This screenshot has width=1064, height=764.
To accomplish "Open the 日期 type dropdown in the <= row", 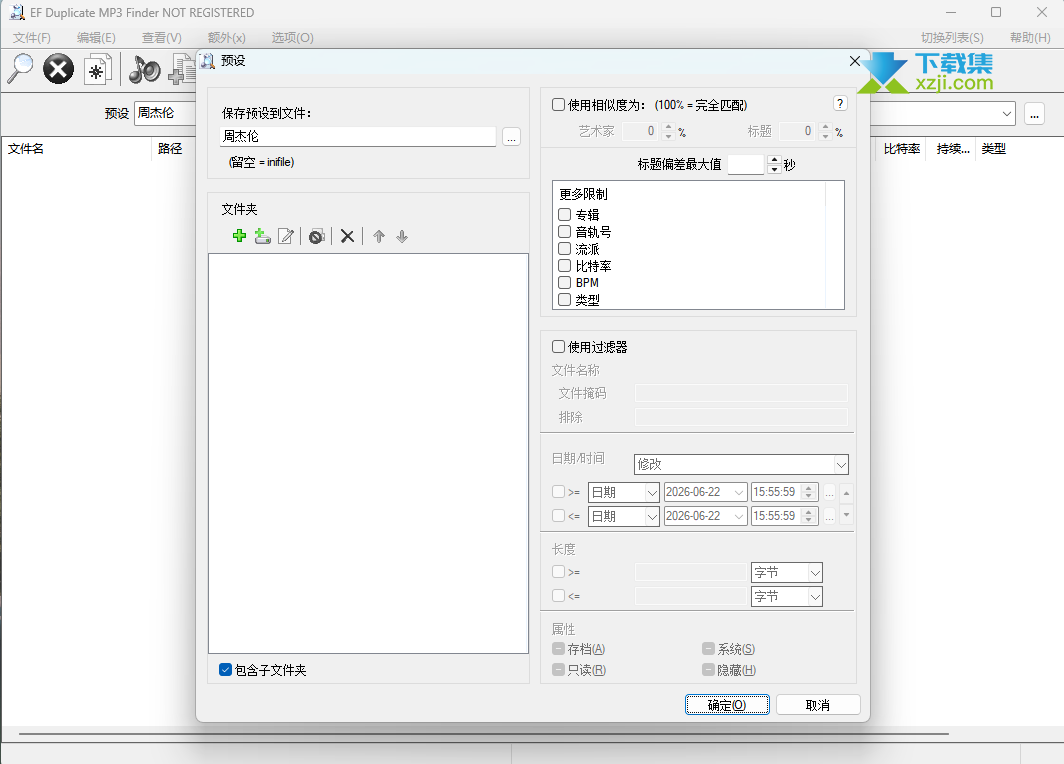I will point(624,516).
